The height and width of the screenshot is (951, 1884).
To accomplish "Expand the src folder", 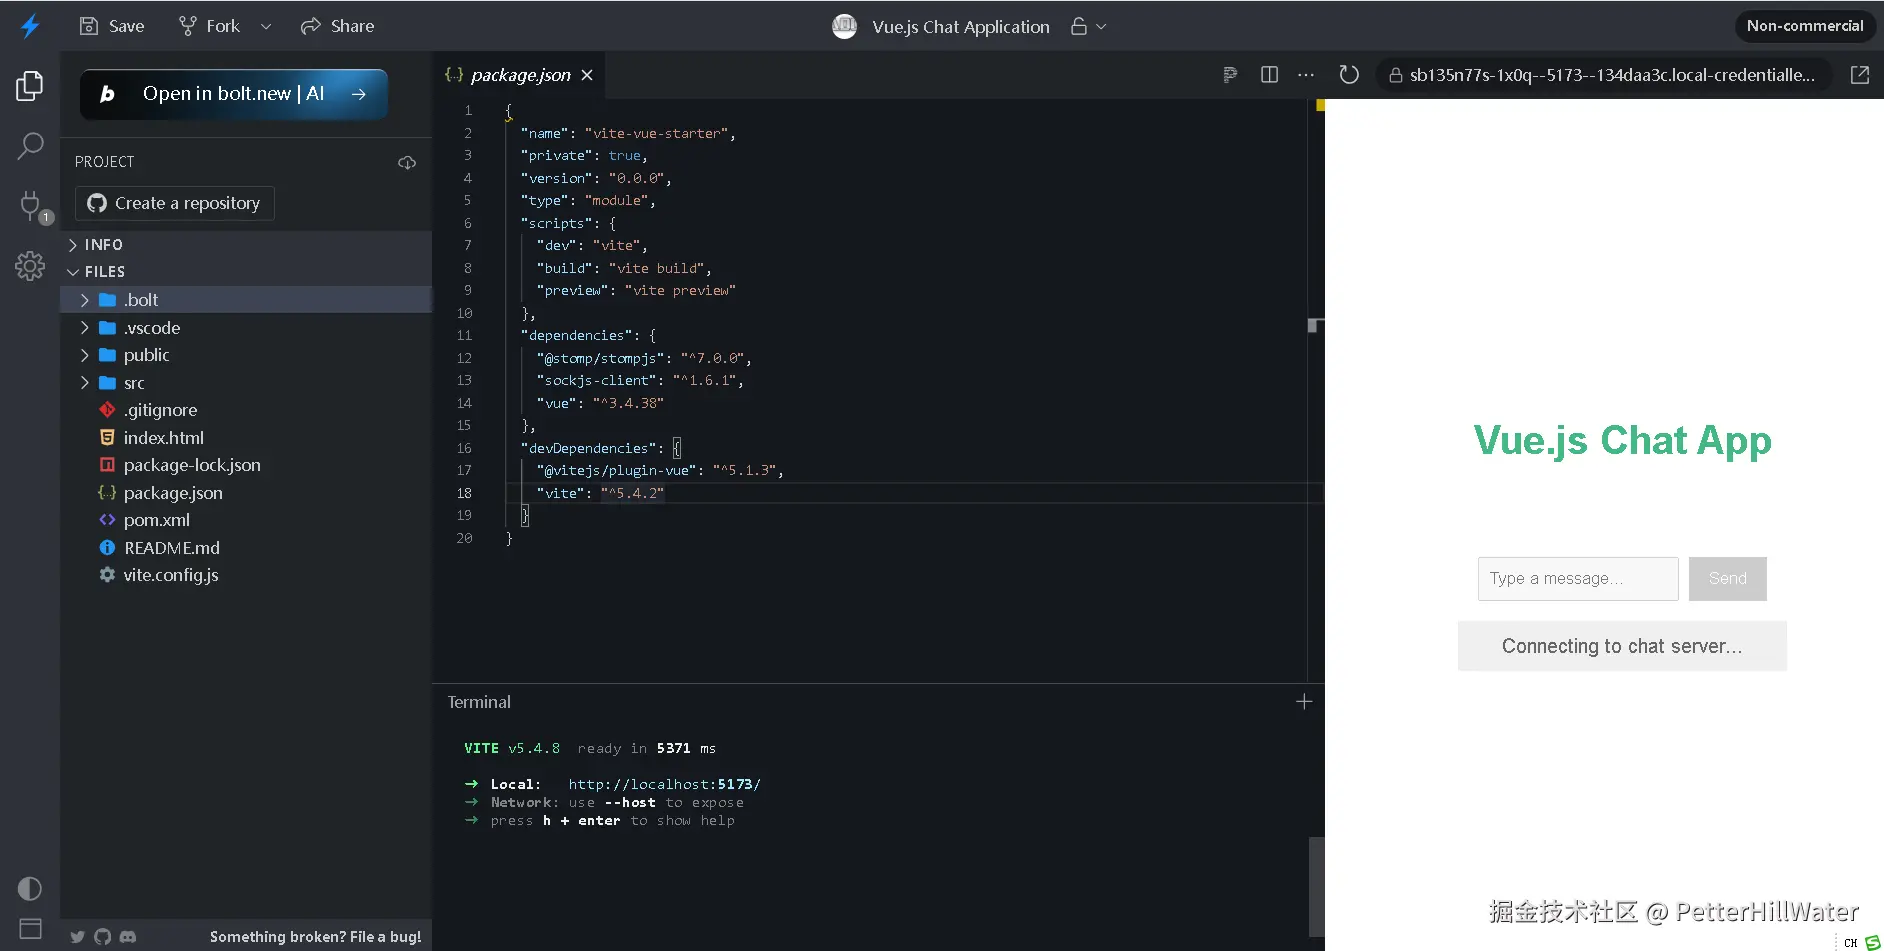I will pos(246,383).
